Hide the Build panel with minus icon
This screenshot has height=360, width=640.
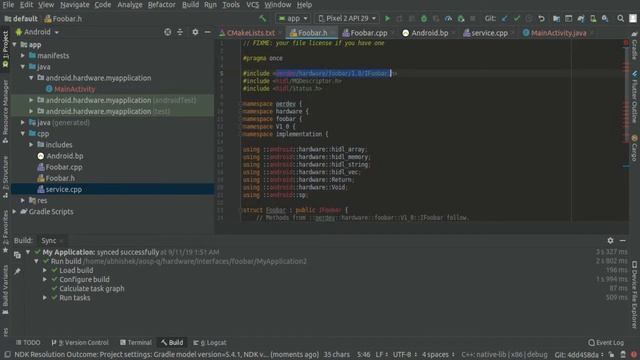(x=622, y=240)
